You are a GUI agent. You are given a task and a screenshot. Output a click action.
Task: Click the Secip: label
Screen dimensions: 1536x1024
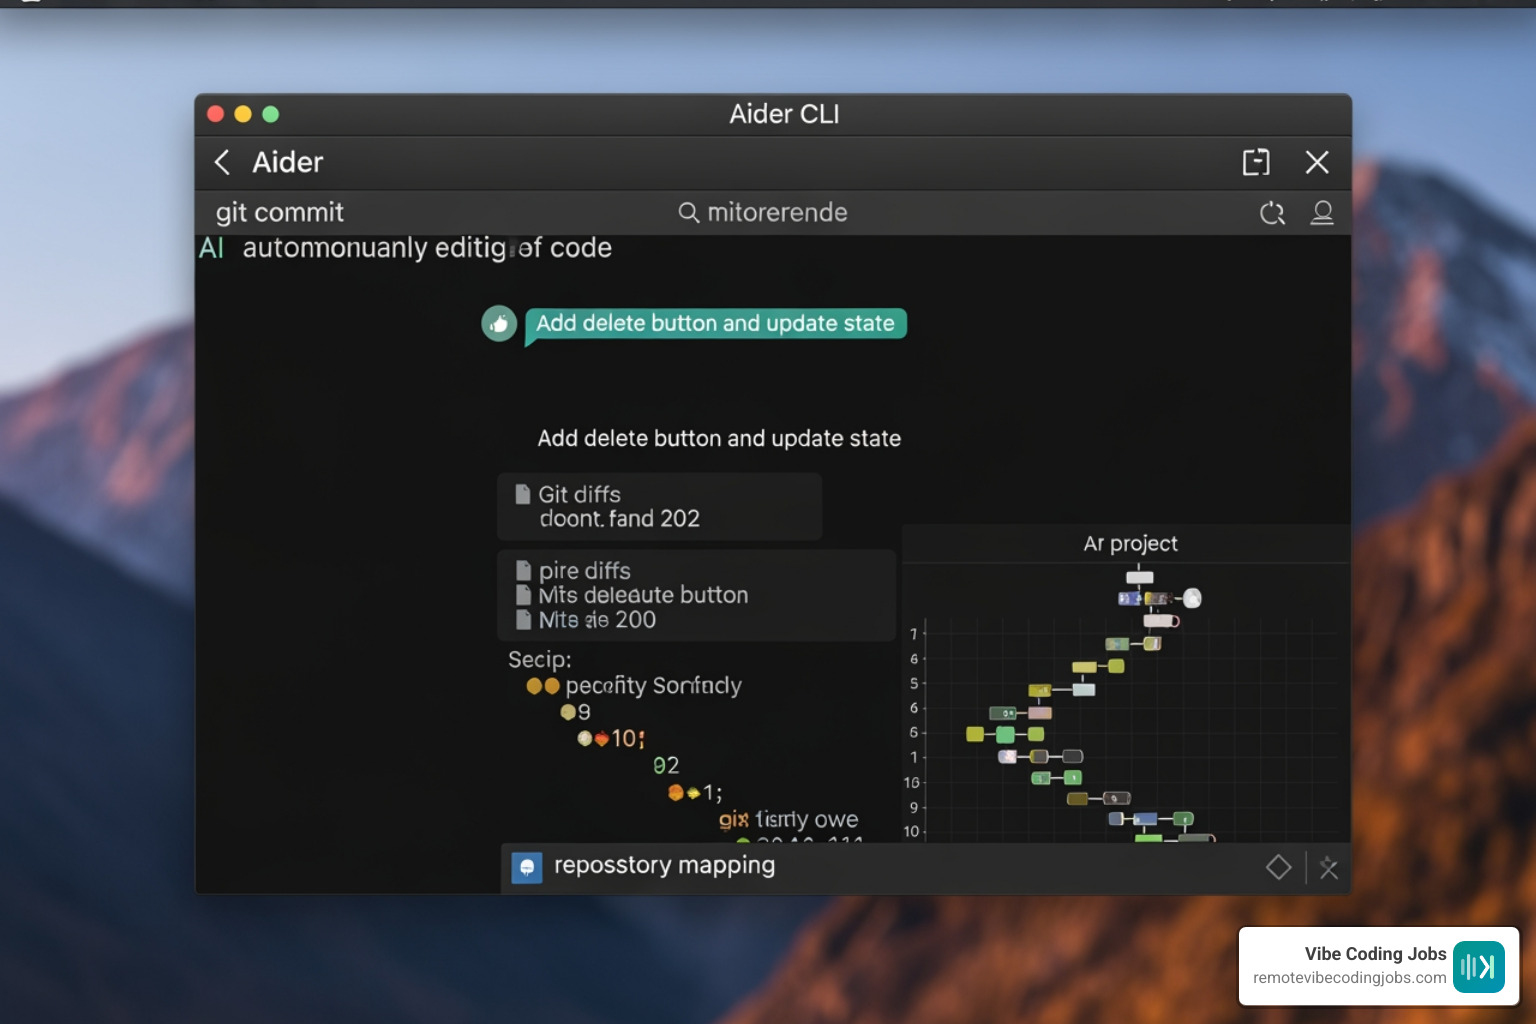[540, 660]
